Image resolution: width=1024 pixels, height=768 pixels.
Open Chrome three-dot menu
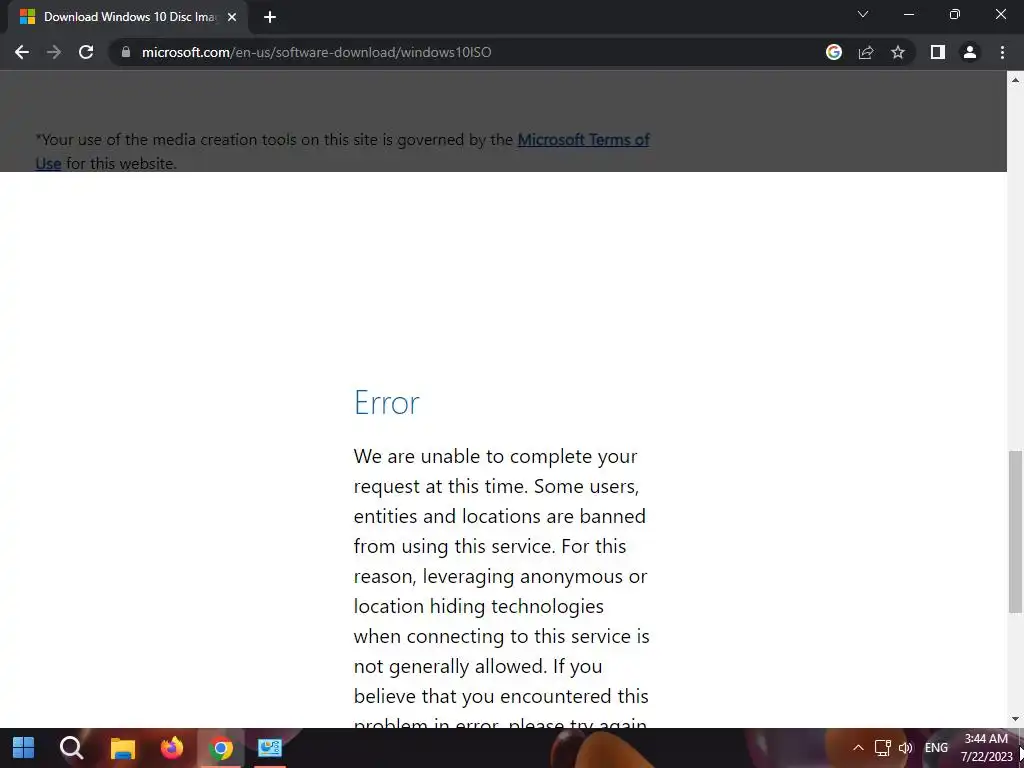(1002, 52)
